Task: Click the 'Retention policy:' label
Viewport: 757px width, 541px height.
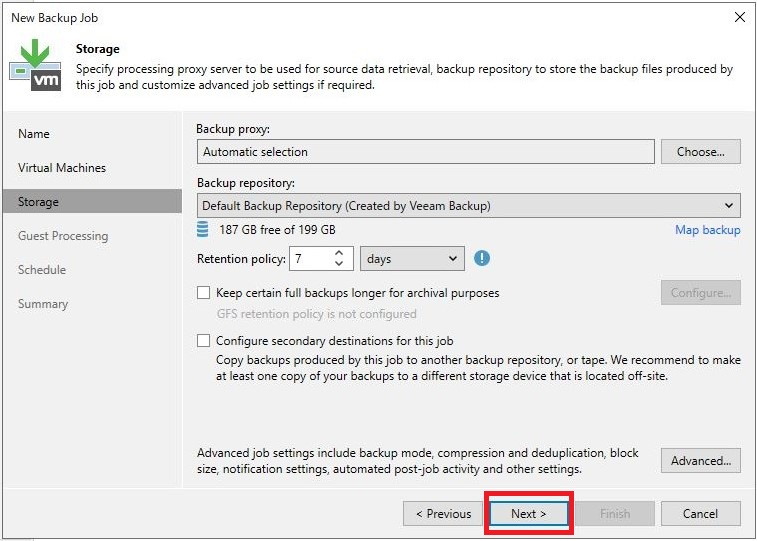Action: (241, 259)
